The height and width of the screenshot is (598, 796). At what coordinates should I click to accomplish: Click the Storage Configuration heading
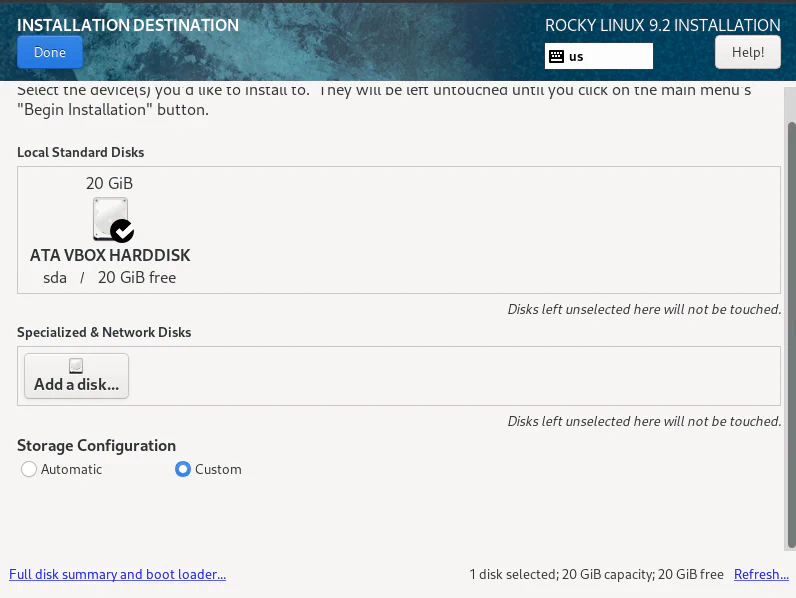point(96,445)
